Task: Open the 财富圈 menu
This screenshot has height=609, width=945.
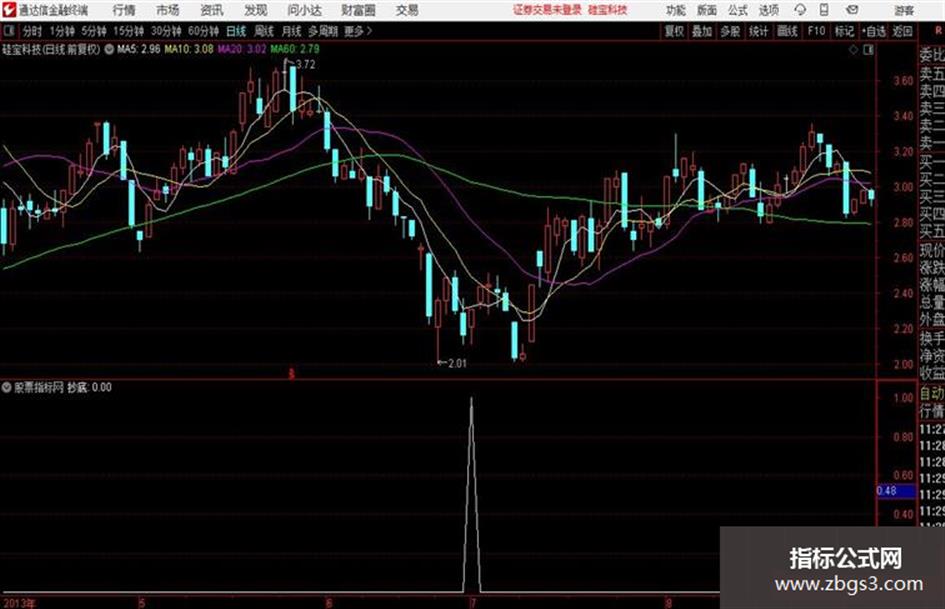Action: point(359,10)
